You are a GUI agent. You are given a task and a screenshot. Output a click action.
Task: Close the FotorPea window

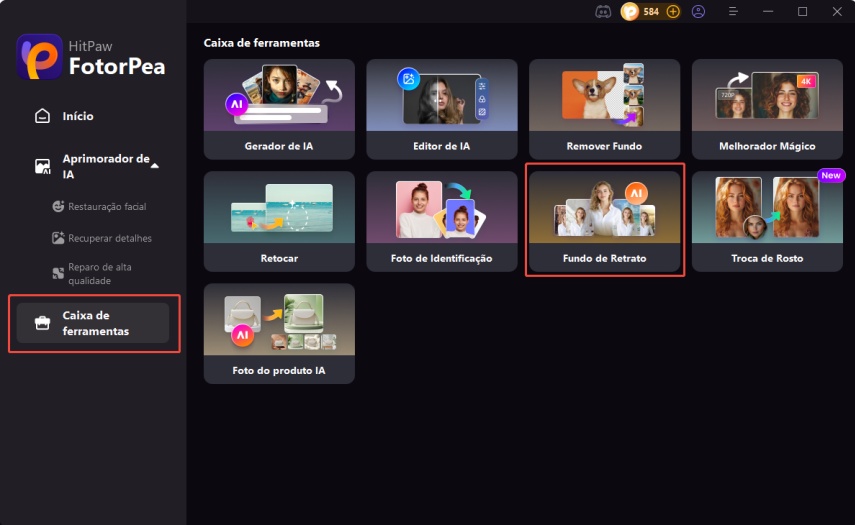click(837, 11)
